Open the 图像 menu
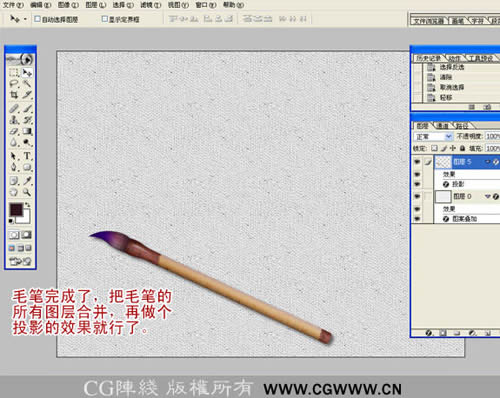The height and width of the screenshot is (398, 500). [x=68, y=5]
